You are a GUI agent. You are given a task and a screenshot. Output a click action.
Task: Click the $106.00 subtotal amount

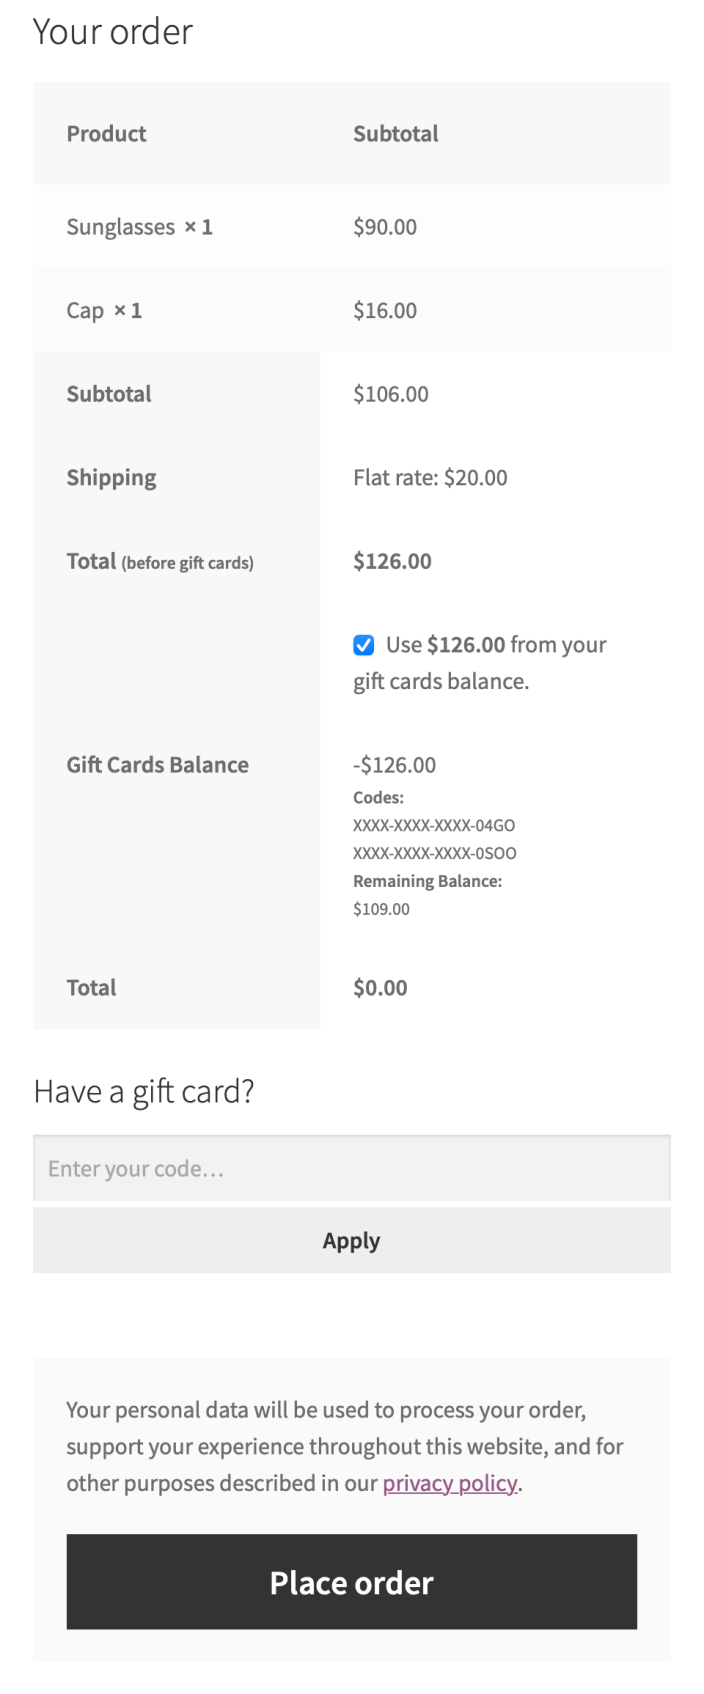[391, 394]
